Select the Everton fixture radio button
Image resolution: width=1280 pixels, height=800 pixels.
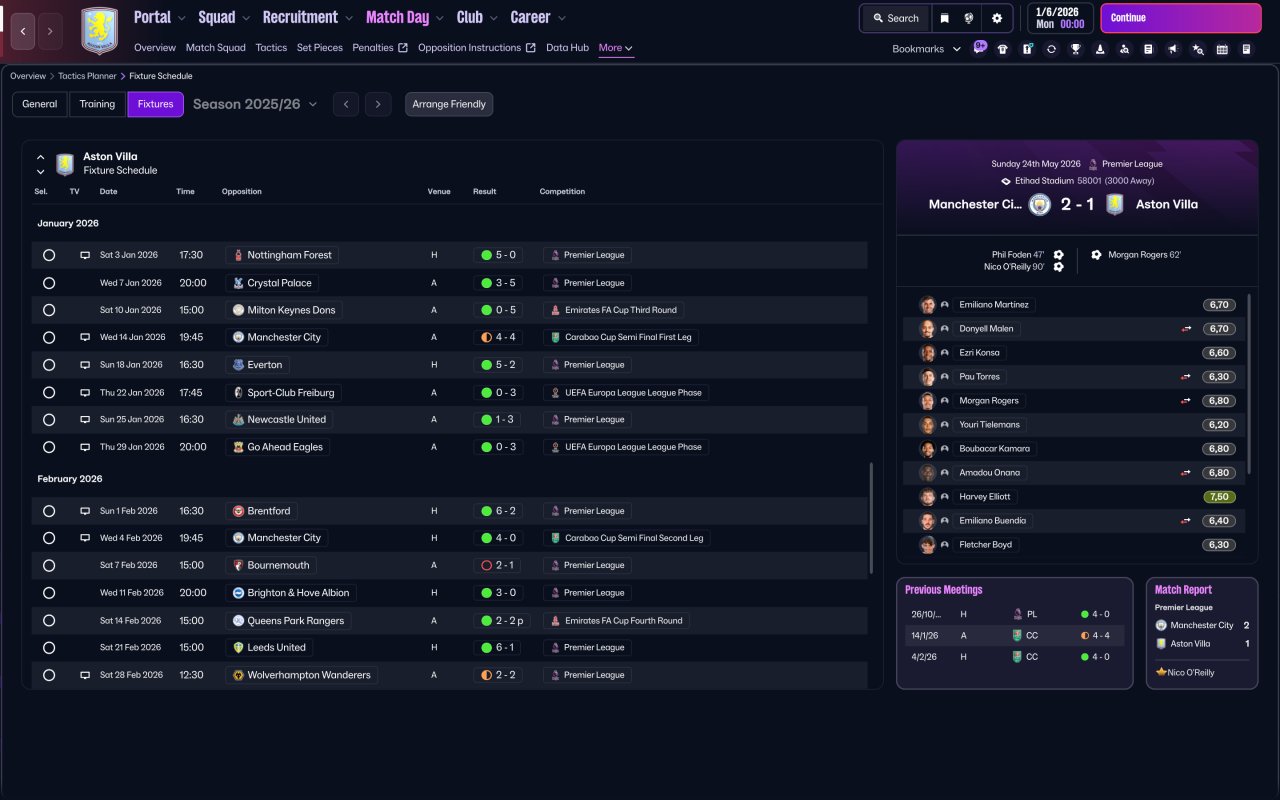pos(49,365)
